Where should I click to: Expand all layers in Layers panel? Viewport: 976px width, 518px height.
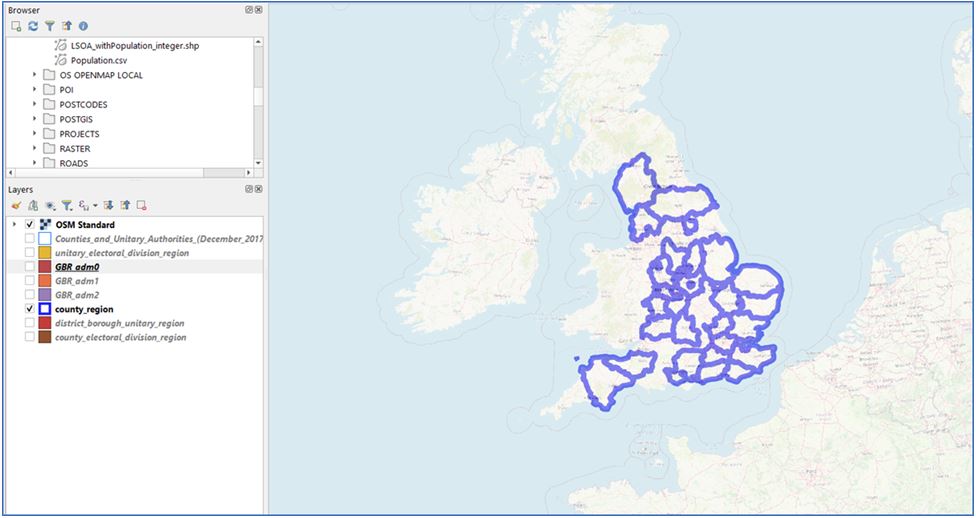click(x=108, y=205)
